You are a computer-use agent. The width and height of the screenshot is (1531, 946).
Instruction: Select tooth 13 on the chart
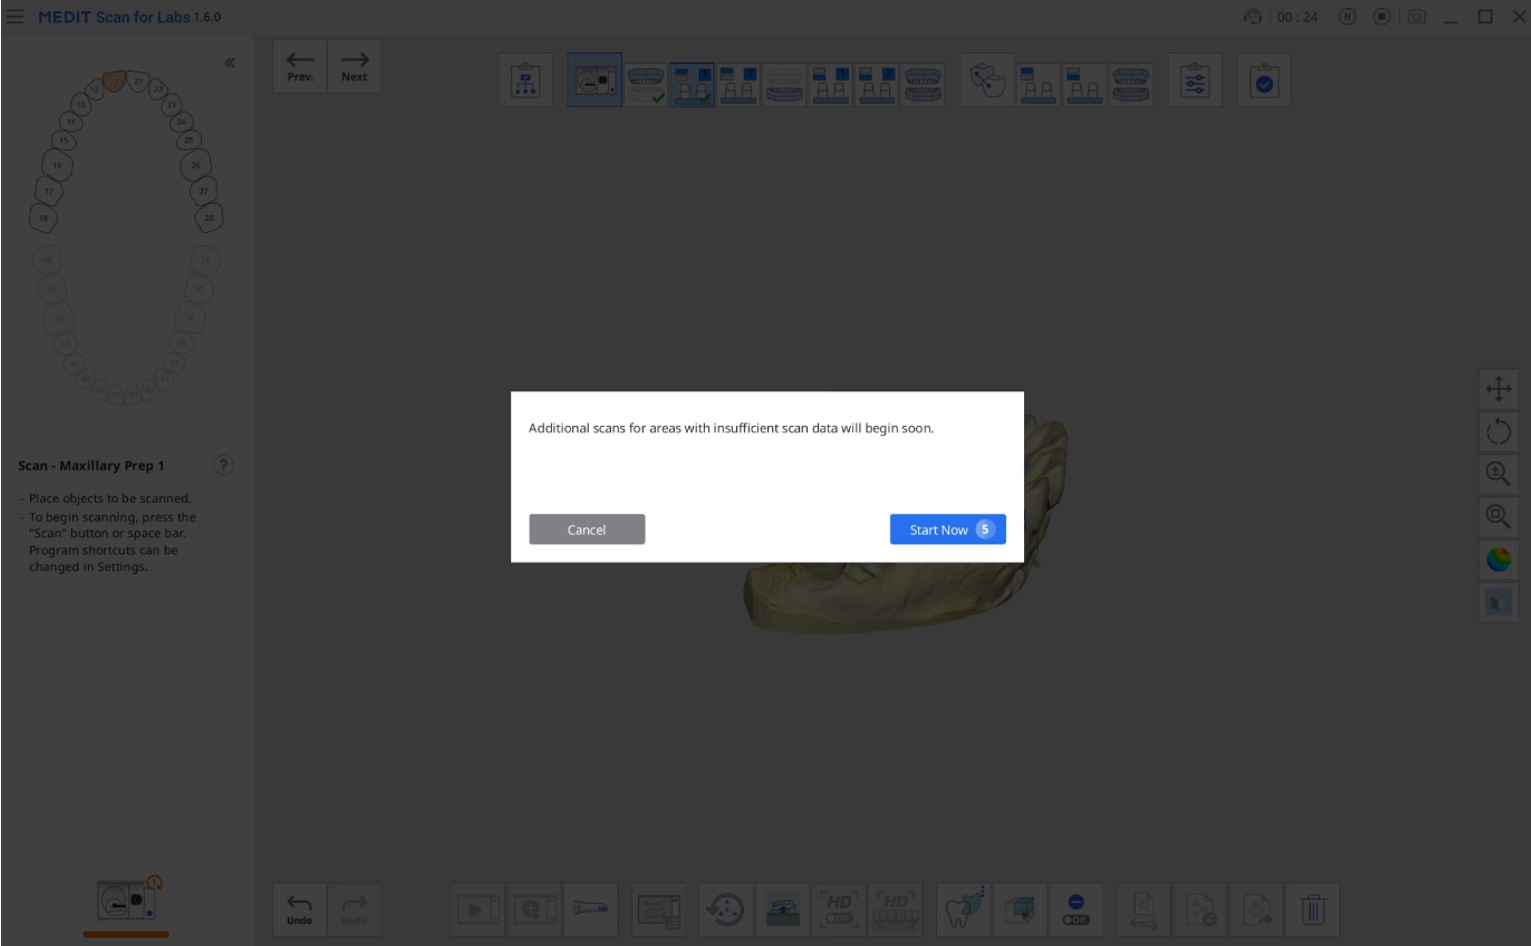pos(81,104)
